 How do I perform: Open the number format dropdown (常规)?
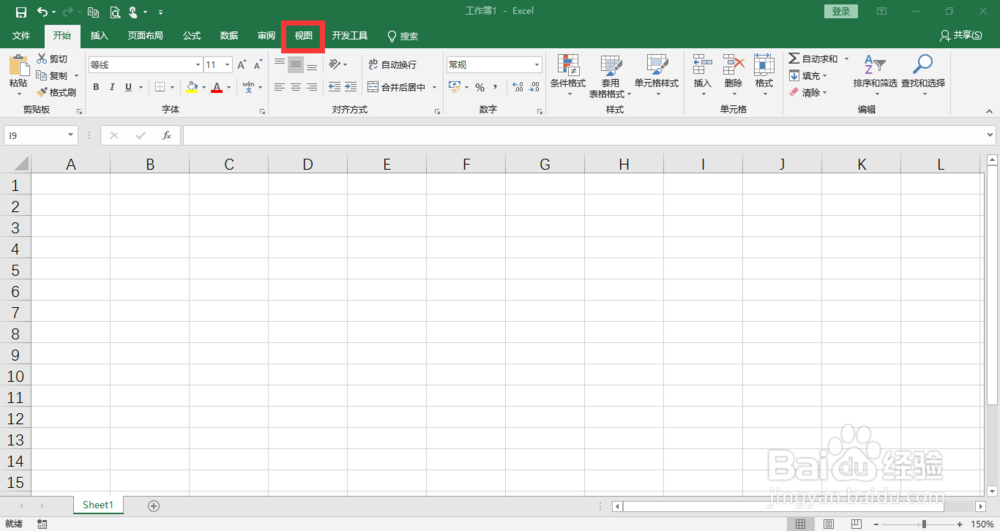tap(536, 64)
